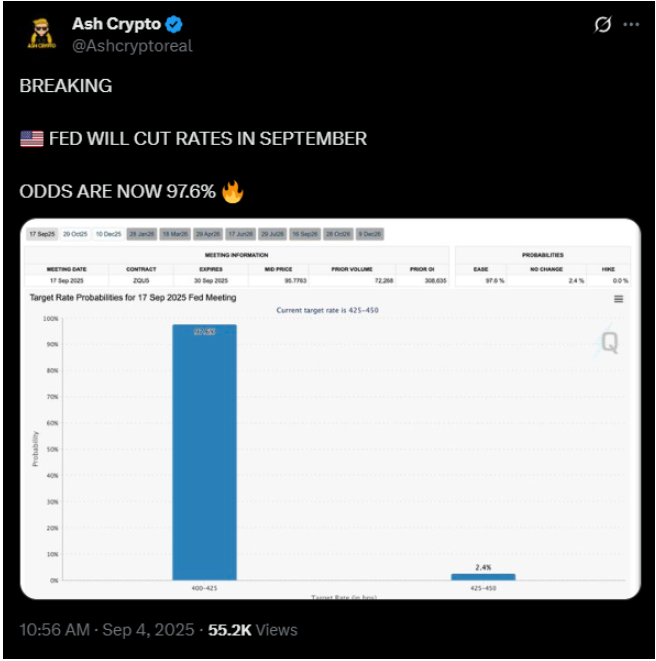Screen dimensions: 656x661
Task: Open the three-dot more options menu
Action: 630,25
